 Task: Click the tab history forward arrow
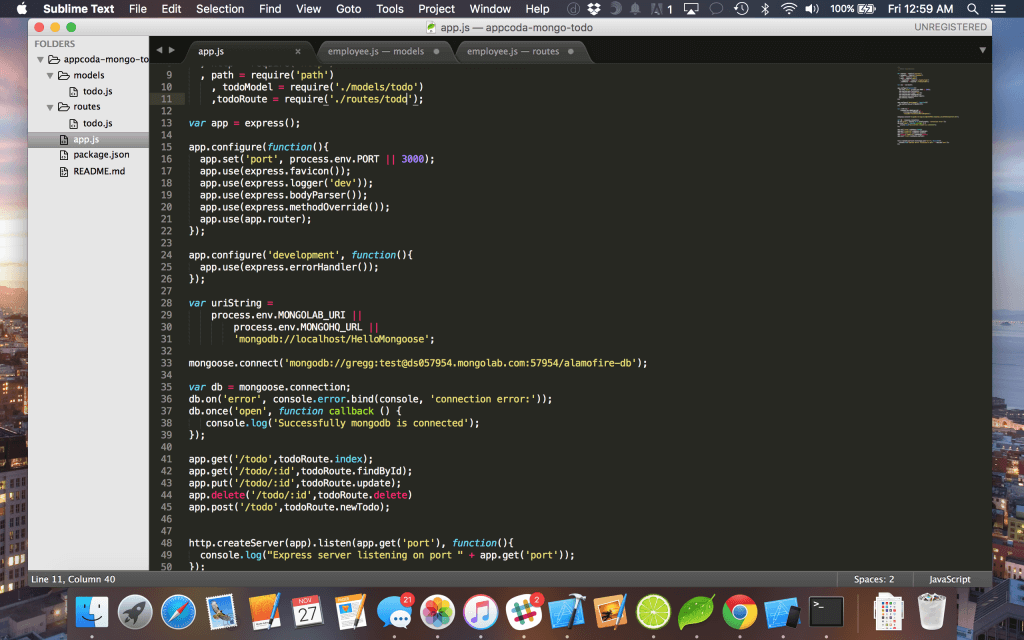[x=172, y=50]
